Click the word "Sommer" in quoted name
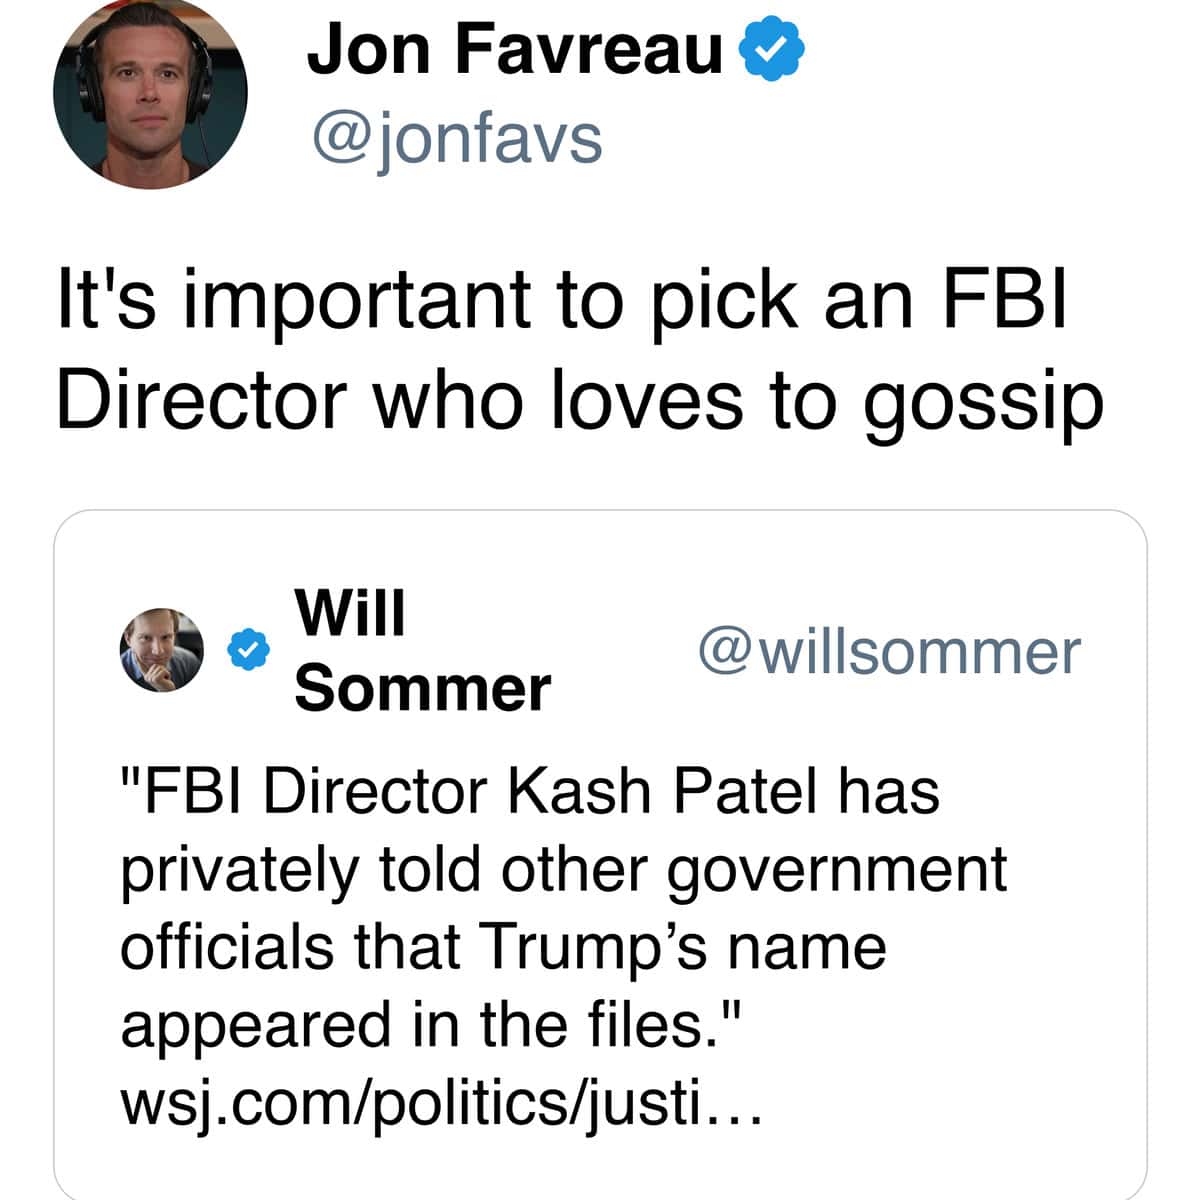1200x1200 pixels. pyautogui.click(x=422, y=689)
